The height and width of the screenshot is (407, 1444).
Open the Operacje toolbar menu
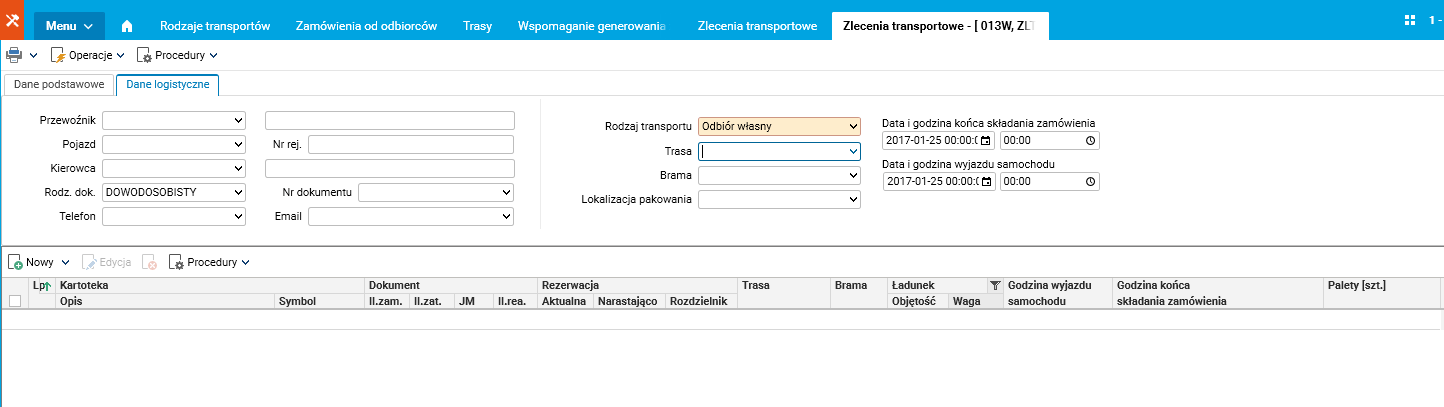click(x=88, y=55)
